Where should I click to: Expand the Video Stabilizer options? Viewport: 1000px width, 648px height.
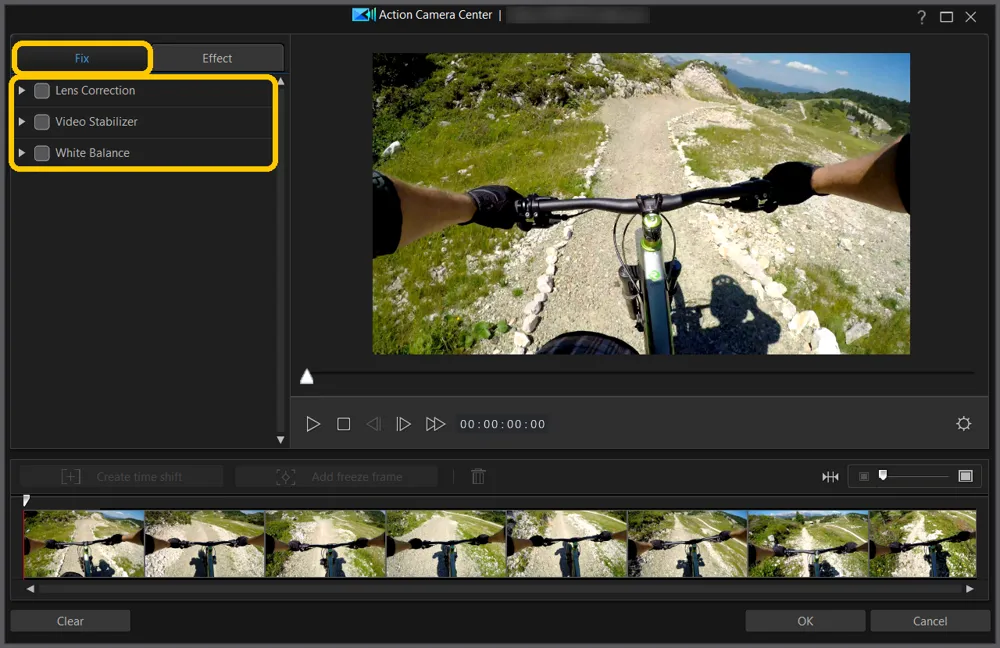pyautogui.click(x=22, y=121)
